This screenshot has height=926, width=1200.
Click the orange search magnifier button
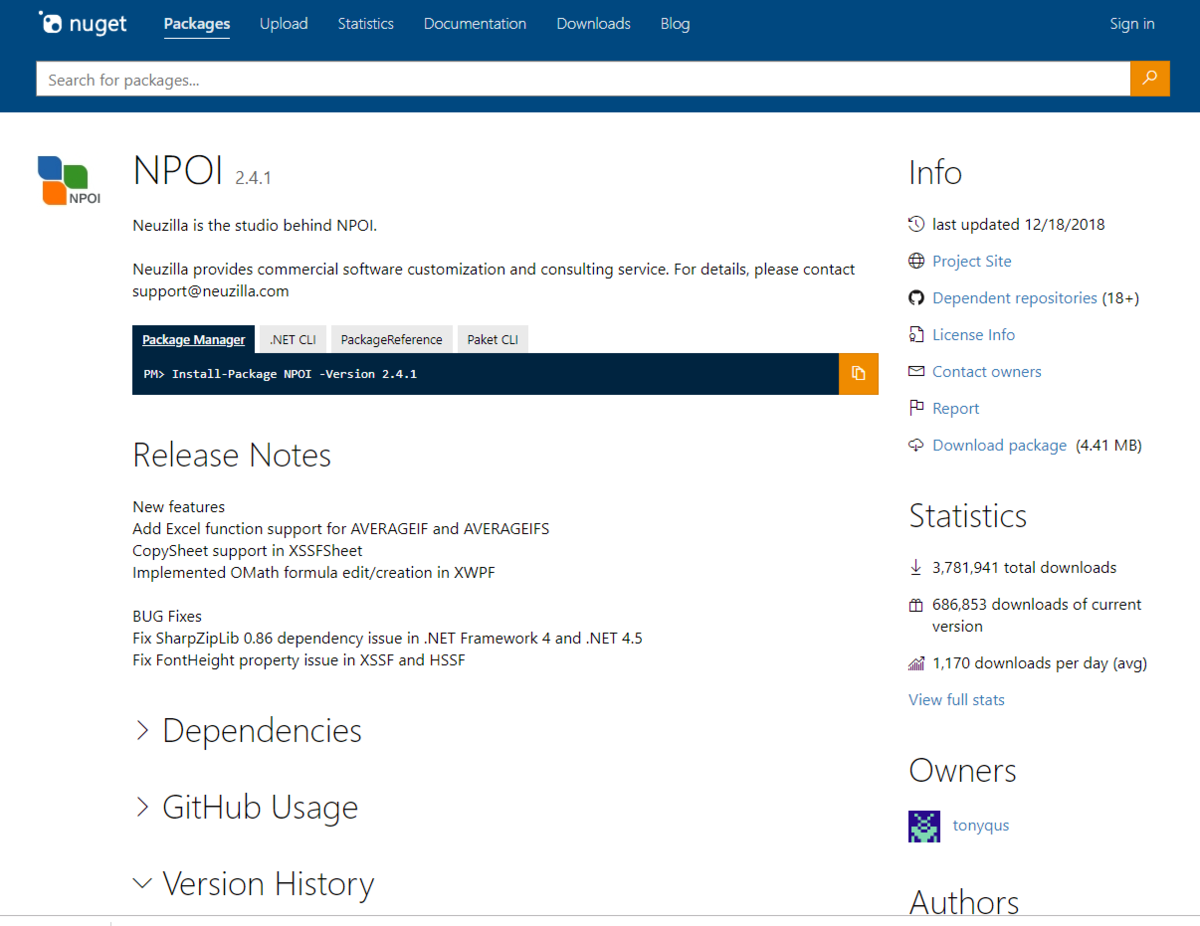click(1150, 79)
